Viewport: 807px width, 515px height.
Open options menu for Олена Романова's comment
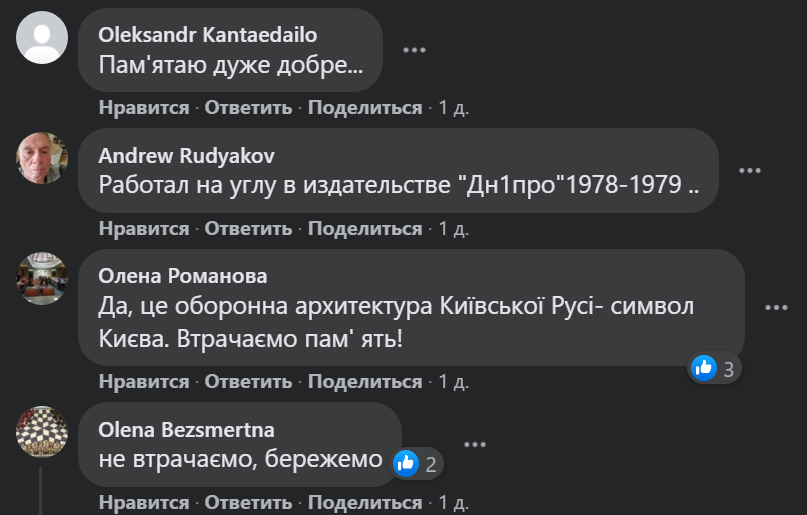tap(777, 307)
